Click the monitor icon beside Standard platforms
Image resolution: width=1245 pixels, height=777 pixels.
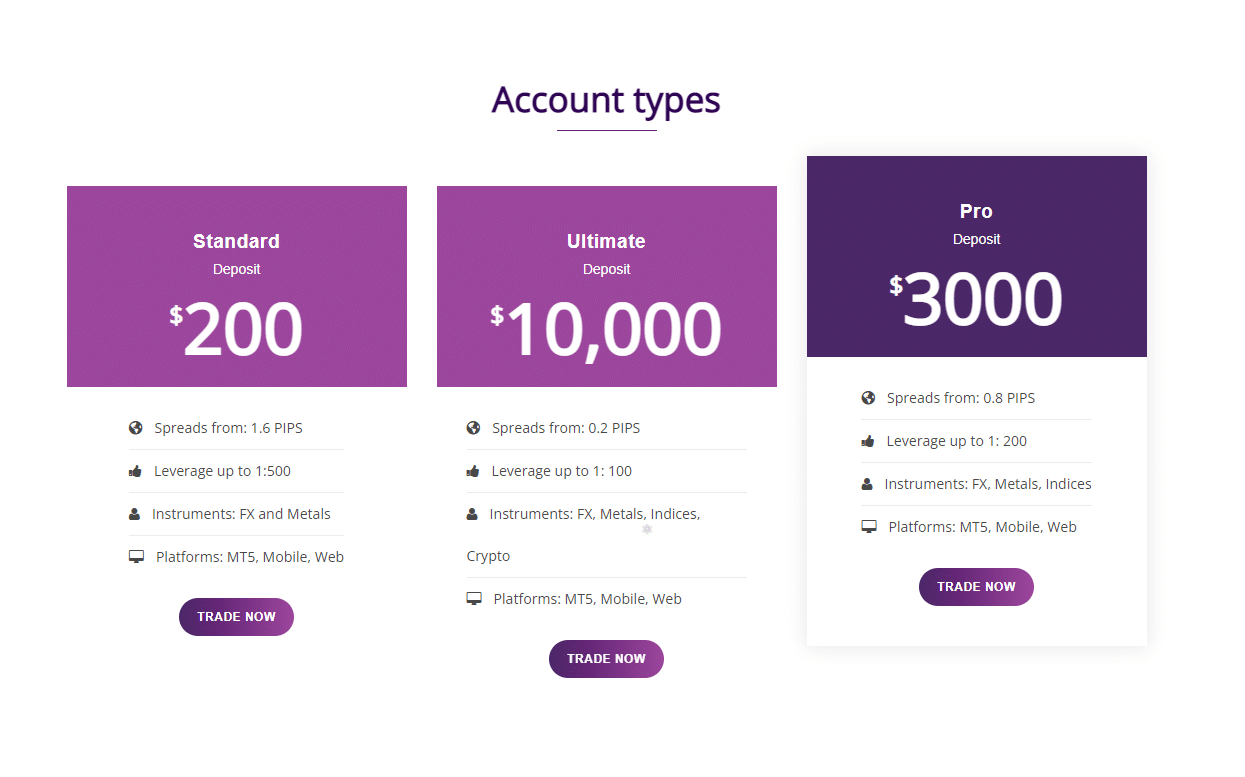[x=135, y=556]
